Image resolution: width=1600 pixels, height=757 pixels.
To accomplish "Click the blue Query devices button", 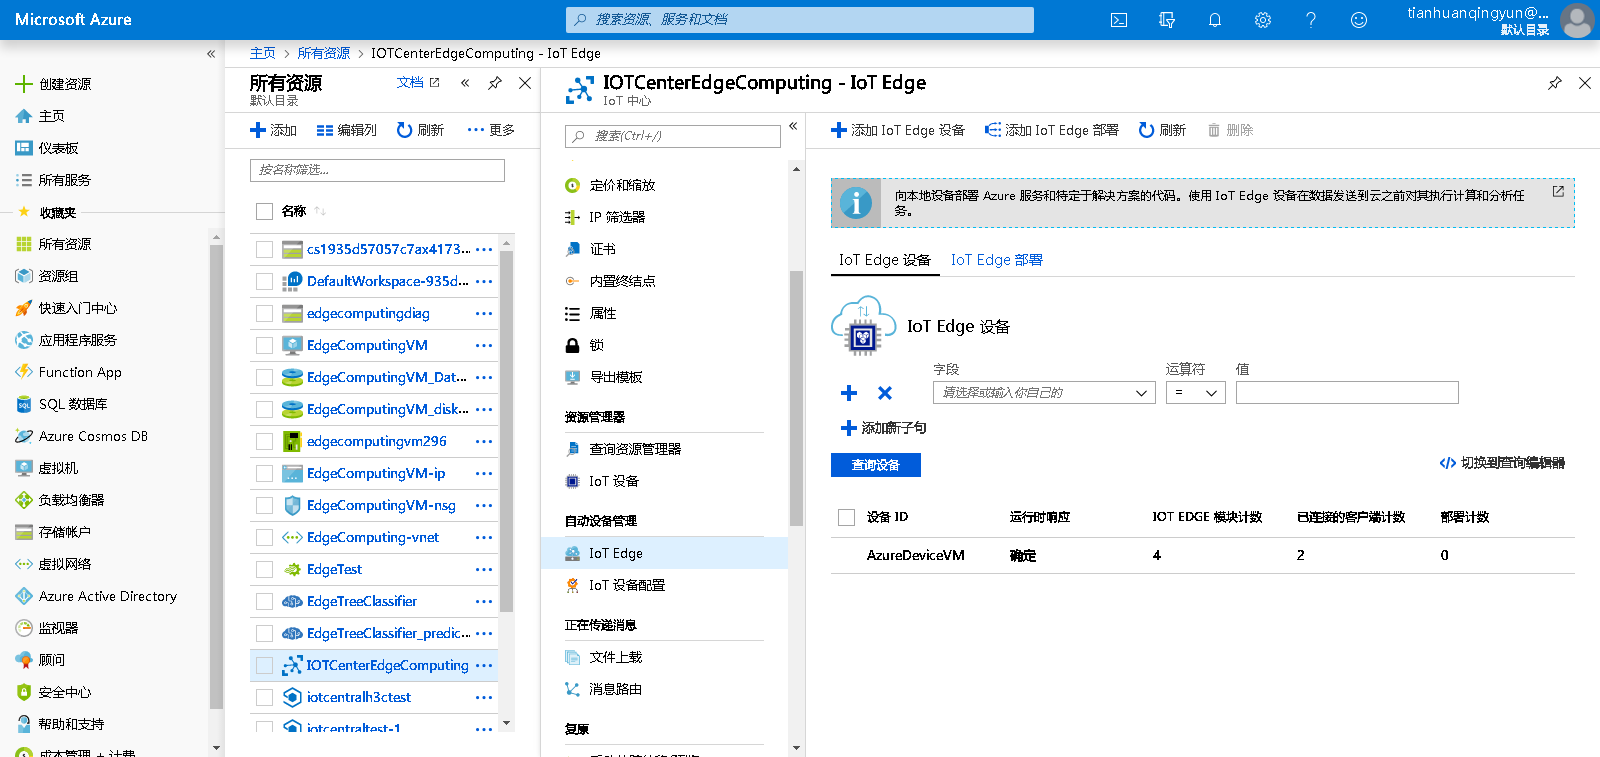I will 876,465.
